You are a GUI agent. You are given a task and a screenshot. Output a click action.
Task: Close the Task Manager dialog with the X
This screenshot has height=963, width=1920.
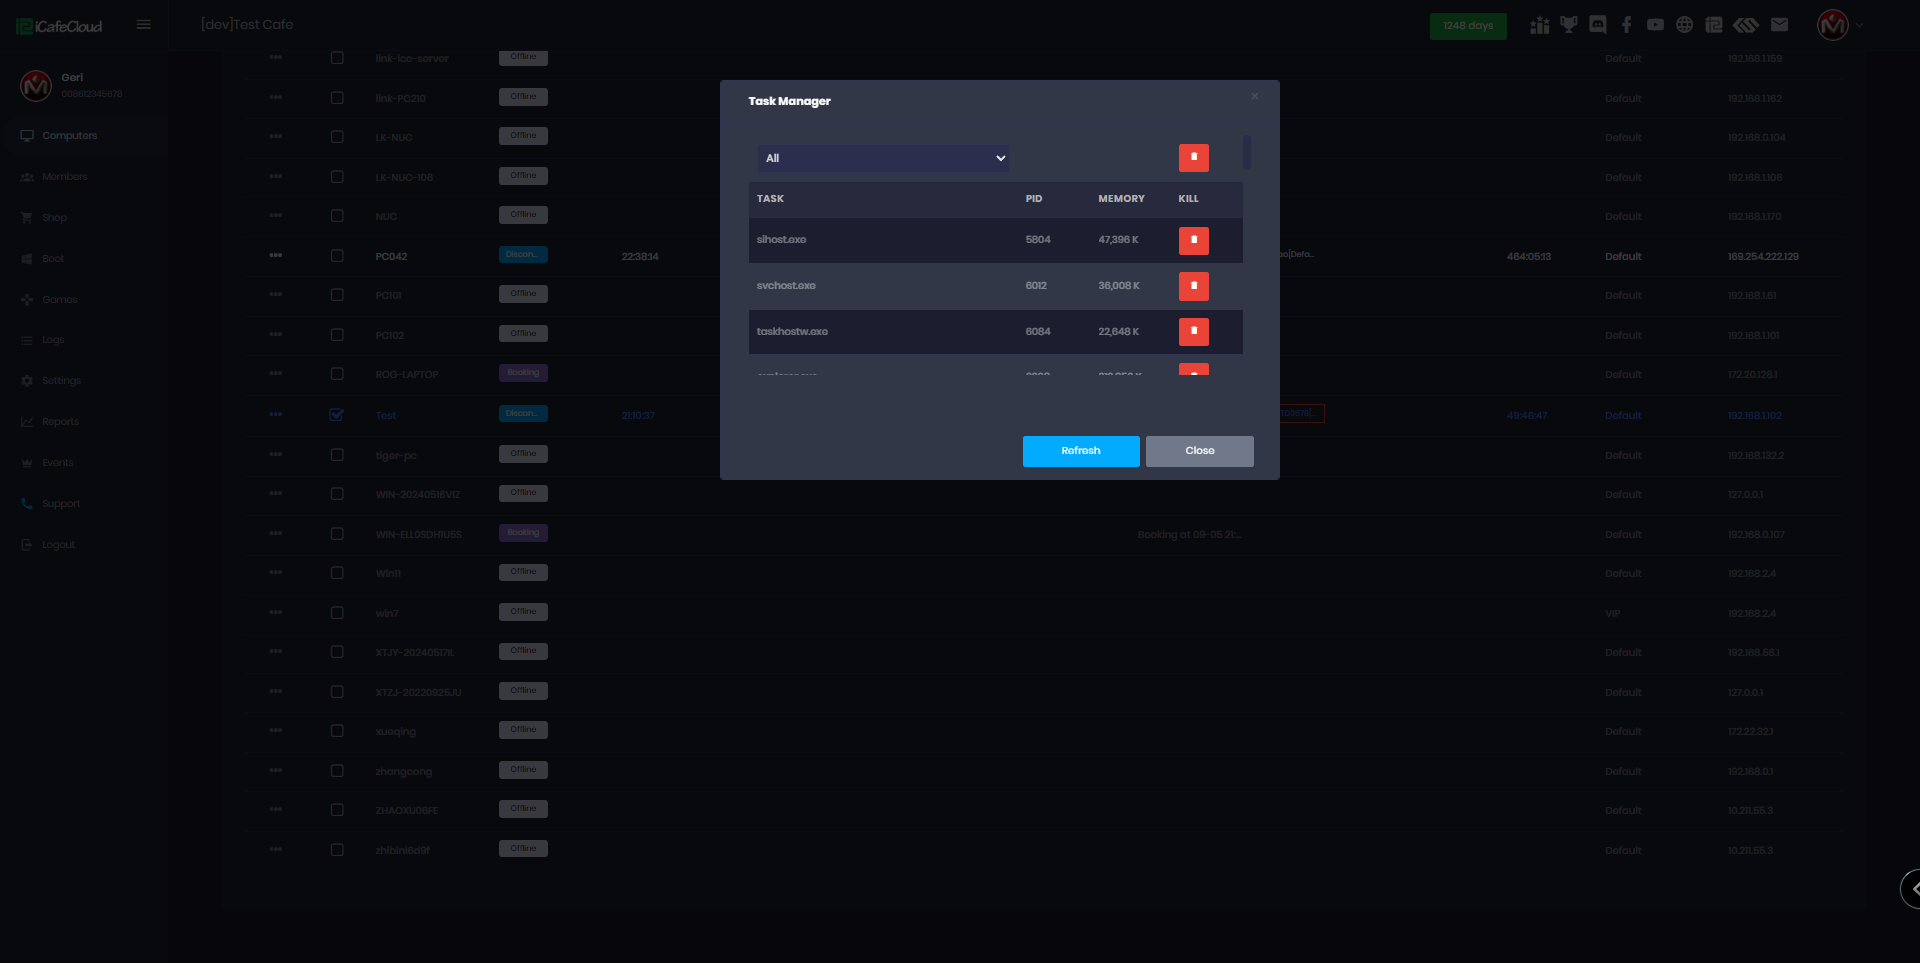click(1254, 96)
